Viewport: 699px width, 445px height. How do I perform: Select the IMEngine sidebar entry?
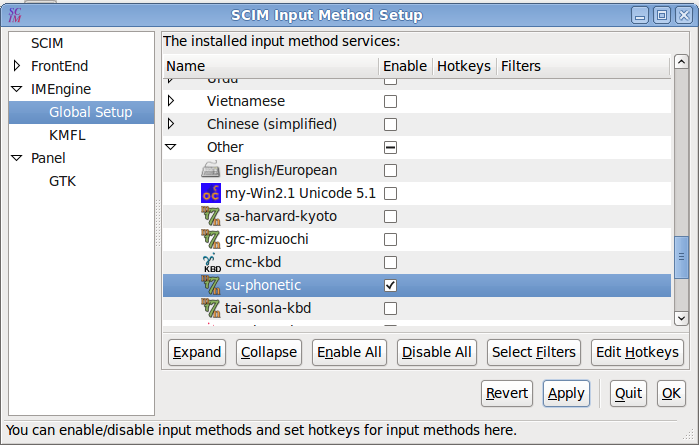pos(61,89)
